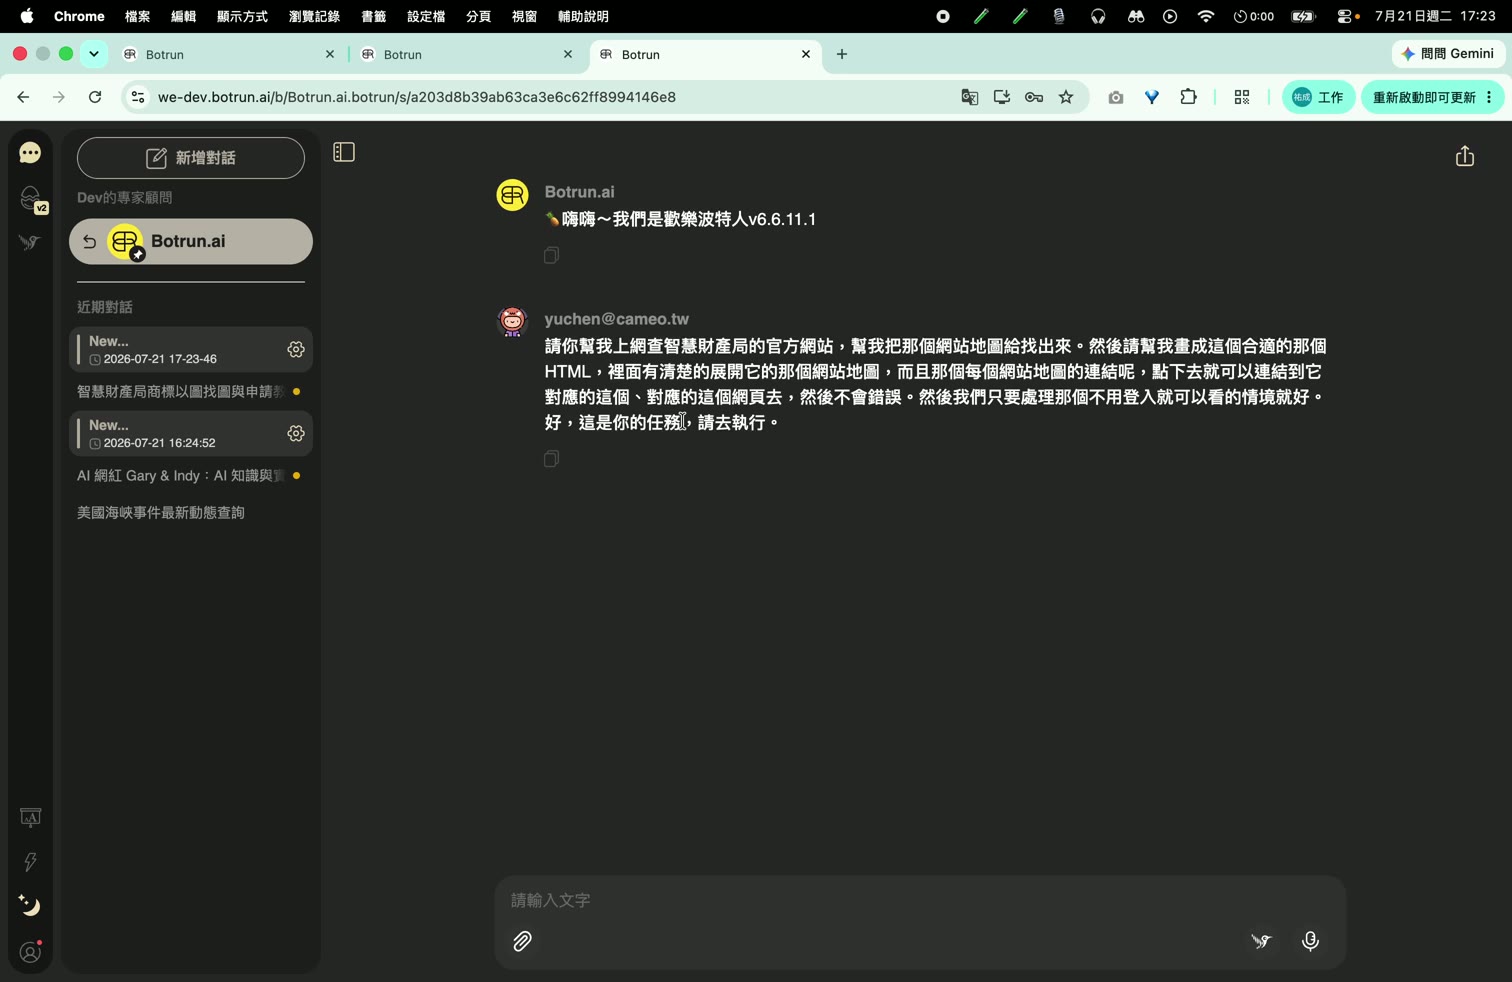Open settings gear for conversation 2026-07-21 17-23-46
Screen dimensions: 1512x982
[296, 349]
